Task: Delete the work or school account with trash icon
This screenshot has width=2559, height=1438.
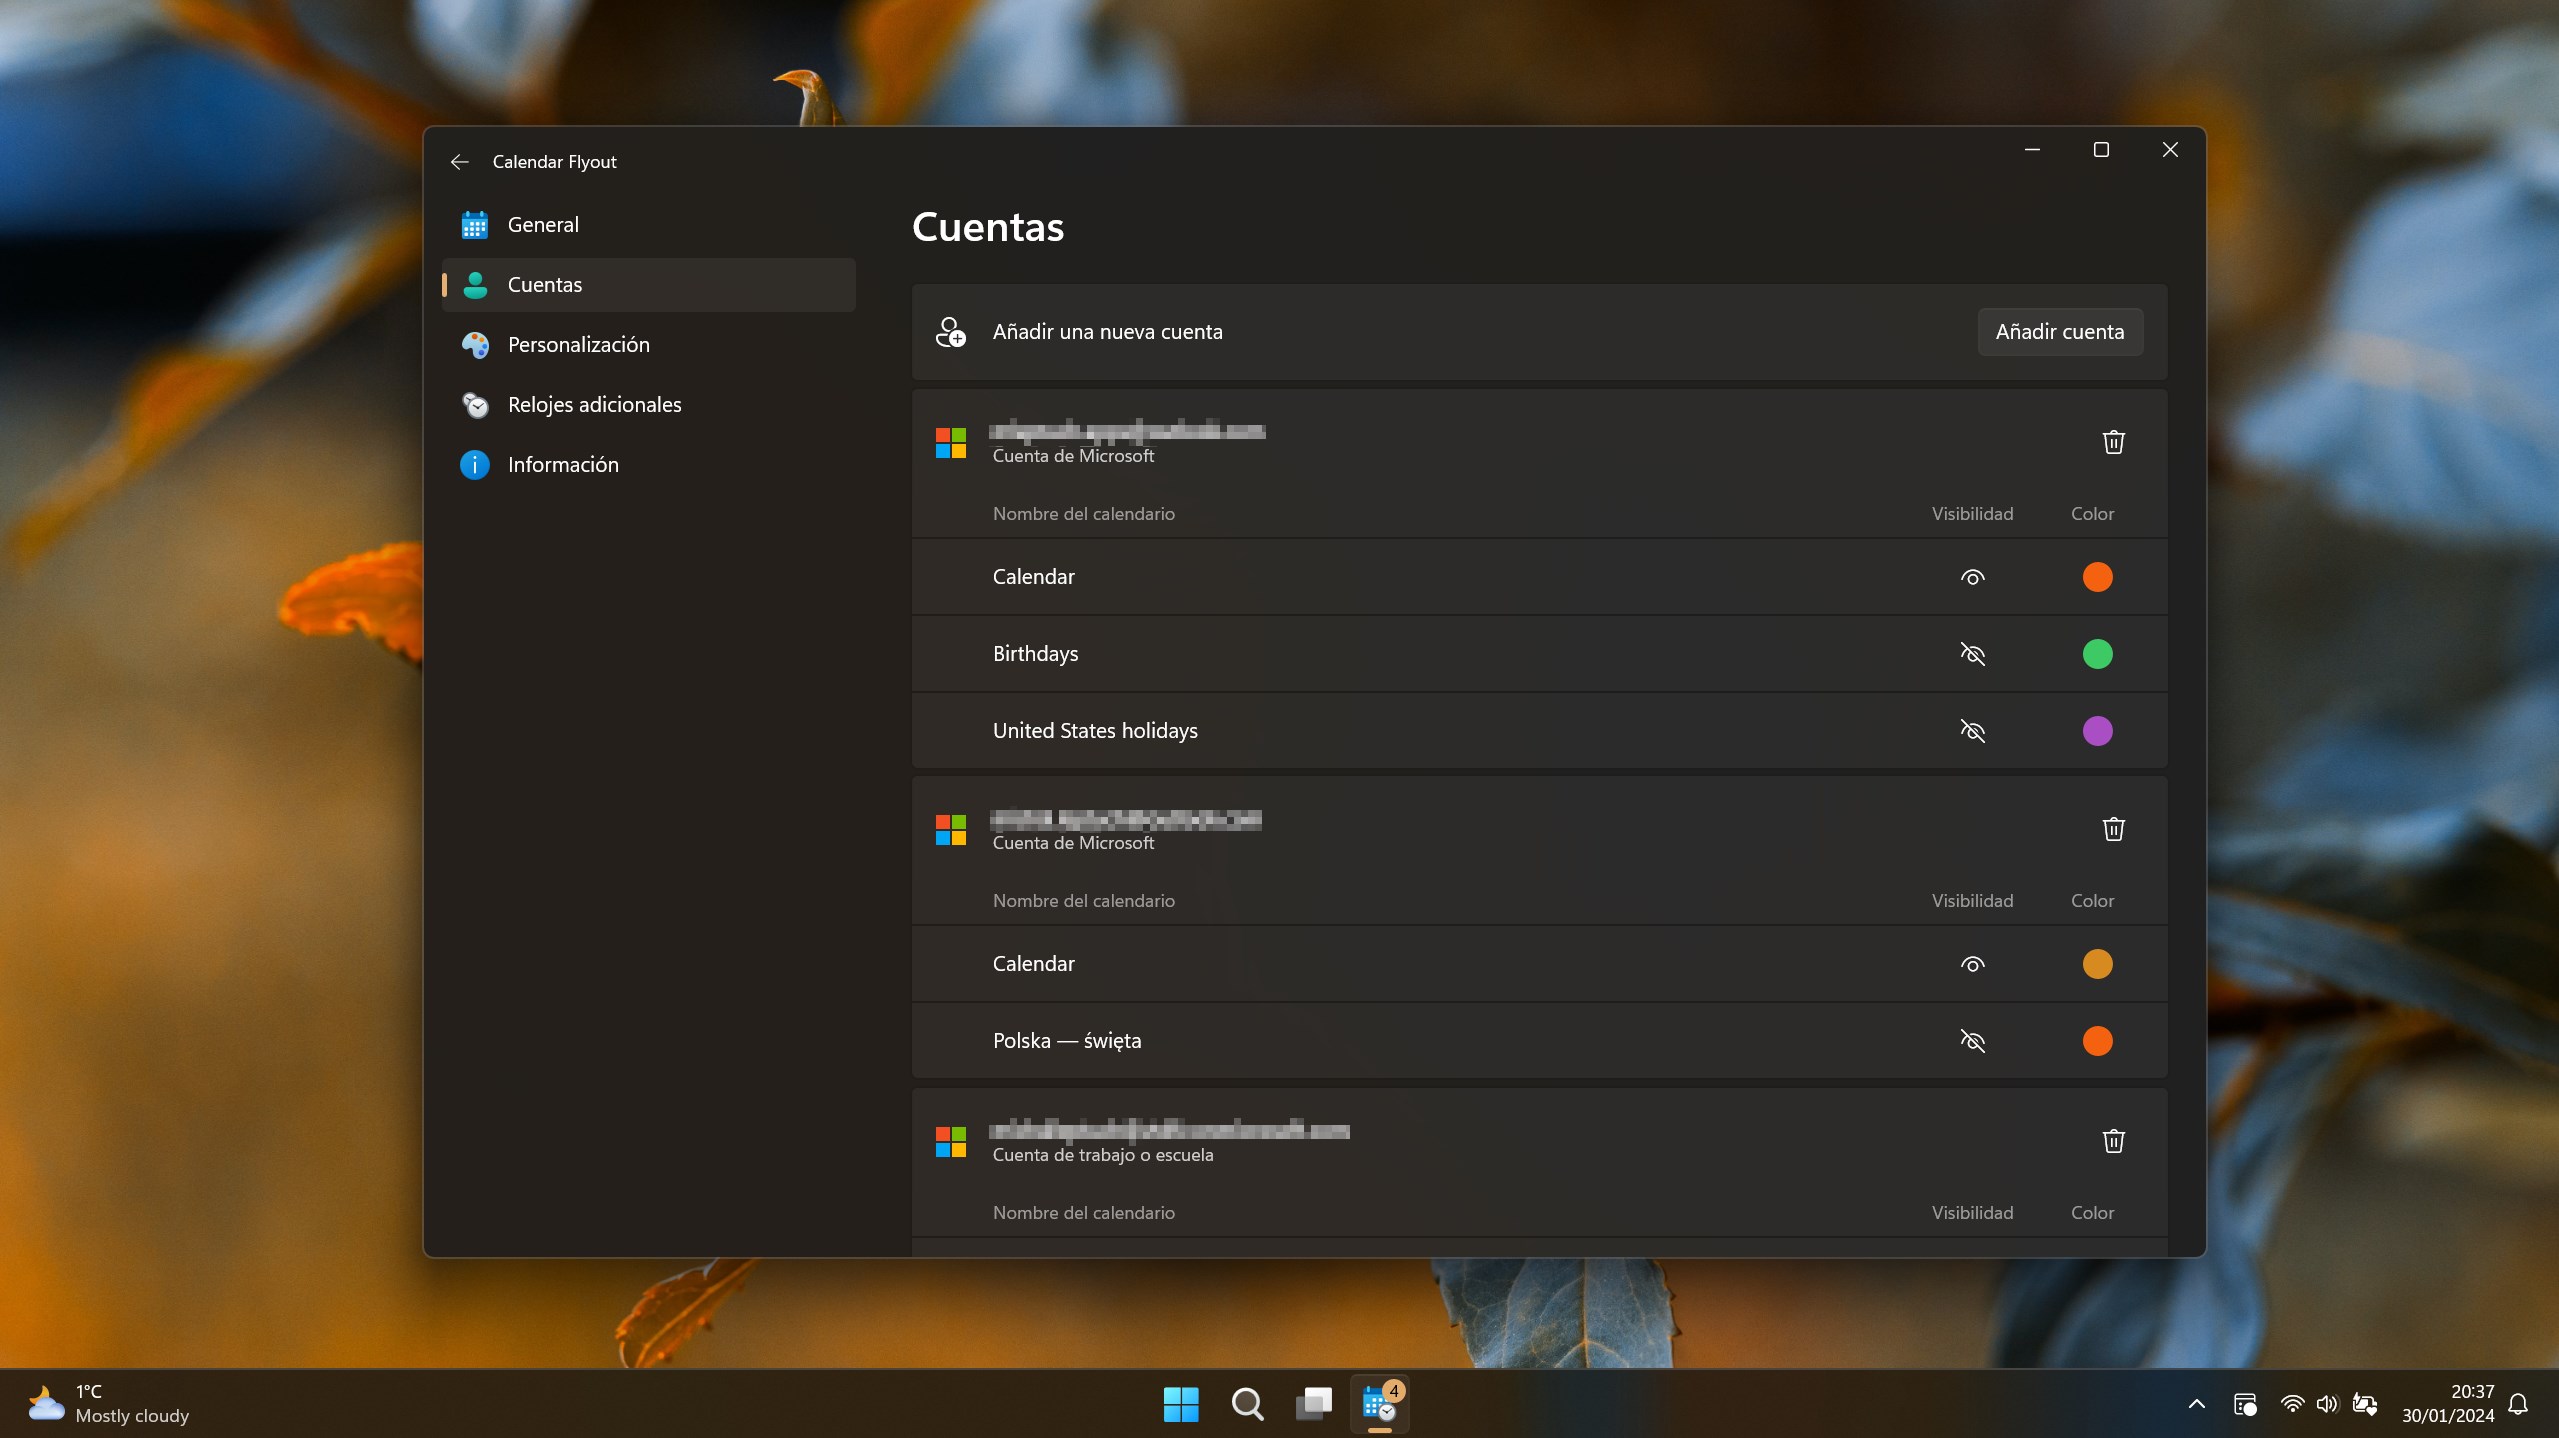Action: [2112, 1141]
